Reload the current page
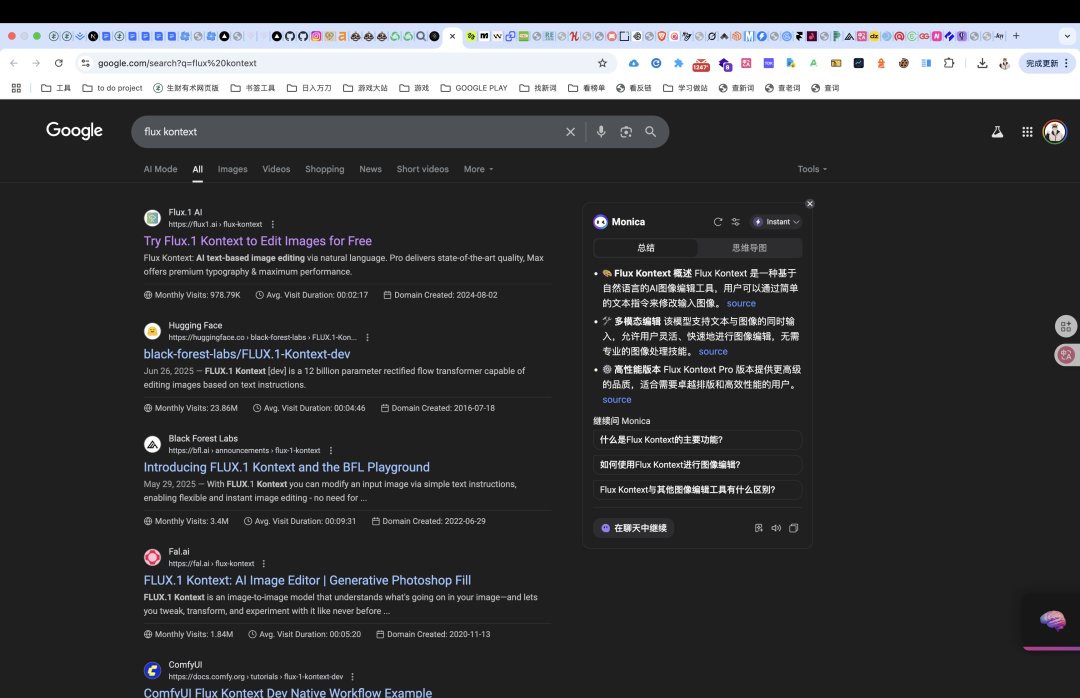 [x=59, y=63]
